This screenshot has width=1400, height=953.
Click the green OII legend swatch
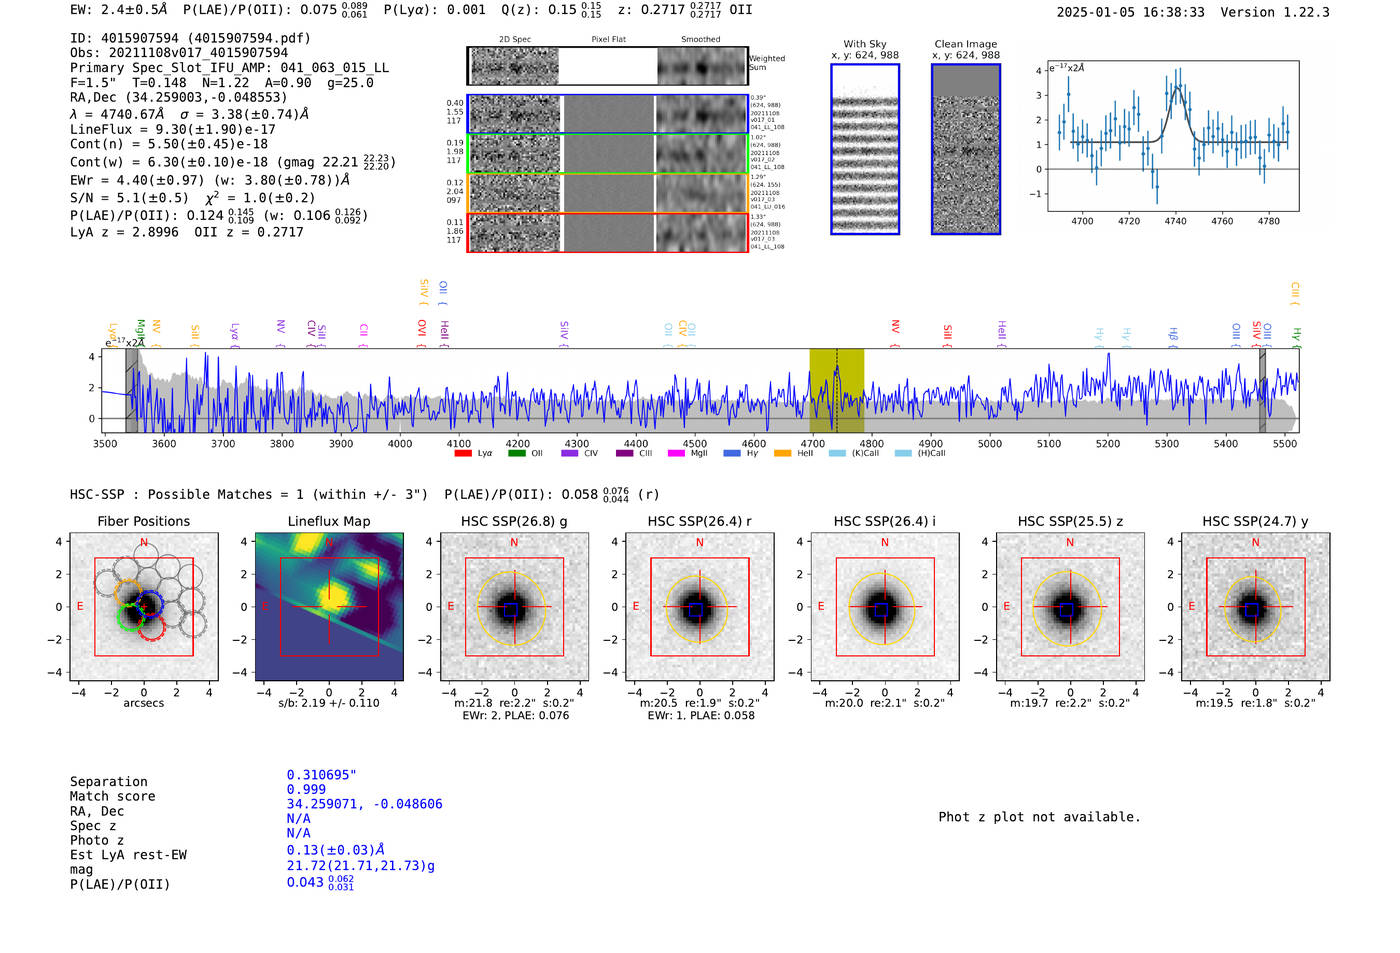(x=517, y=454)
